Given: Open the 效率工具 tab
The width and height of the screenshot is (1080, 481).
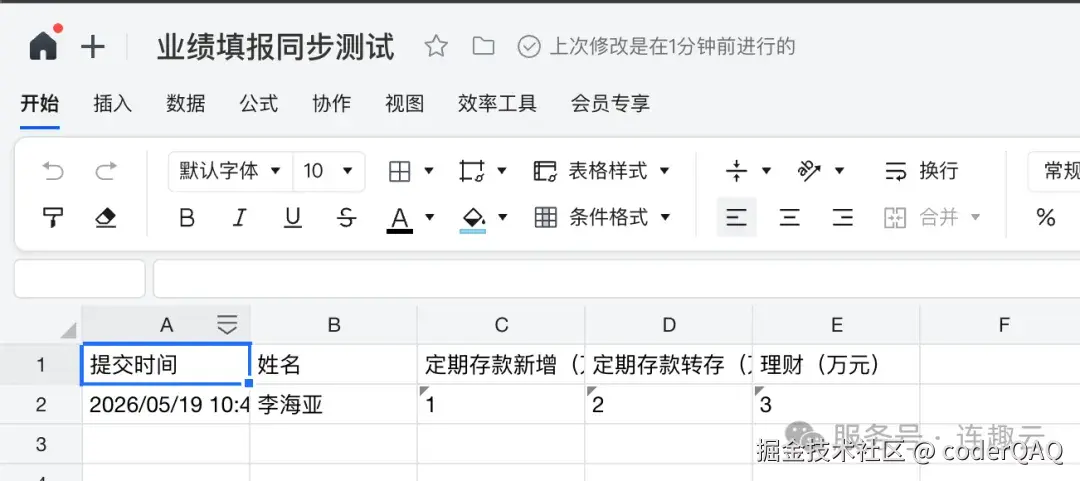Looking at the screenshot, I should [497, 104].
